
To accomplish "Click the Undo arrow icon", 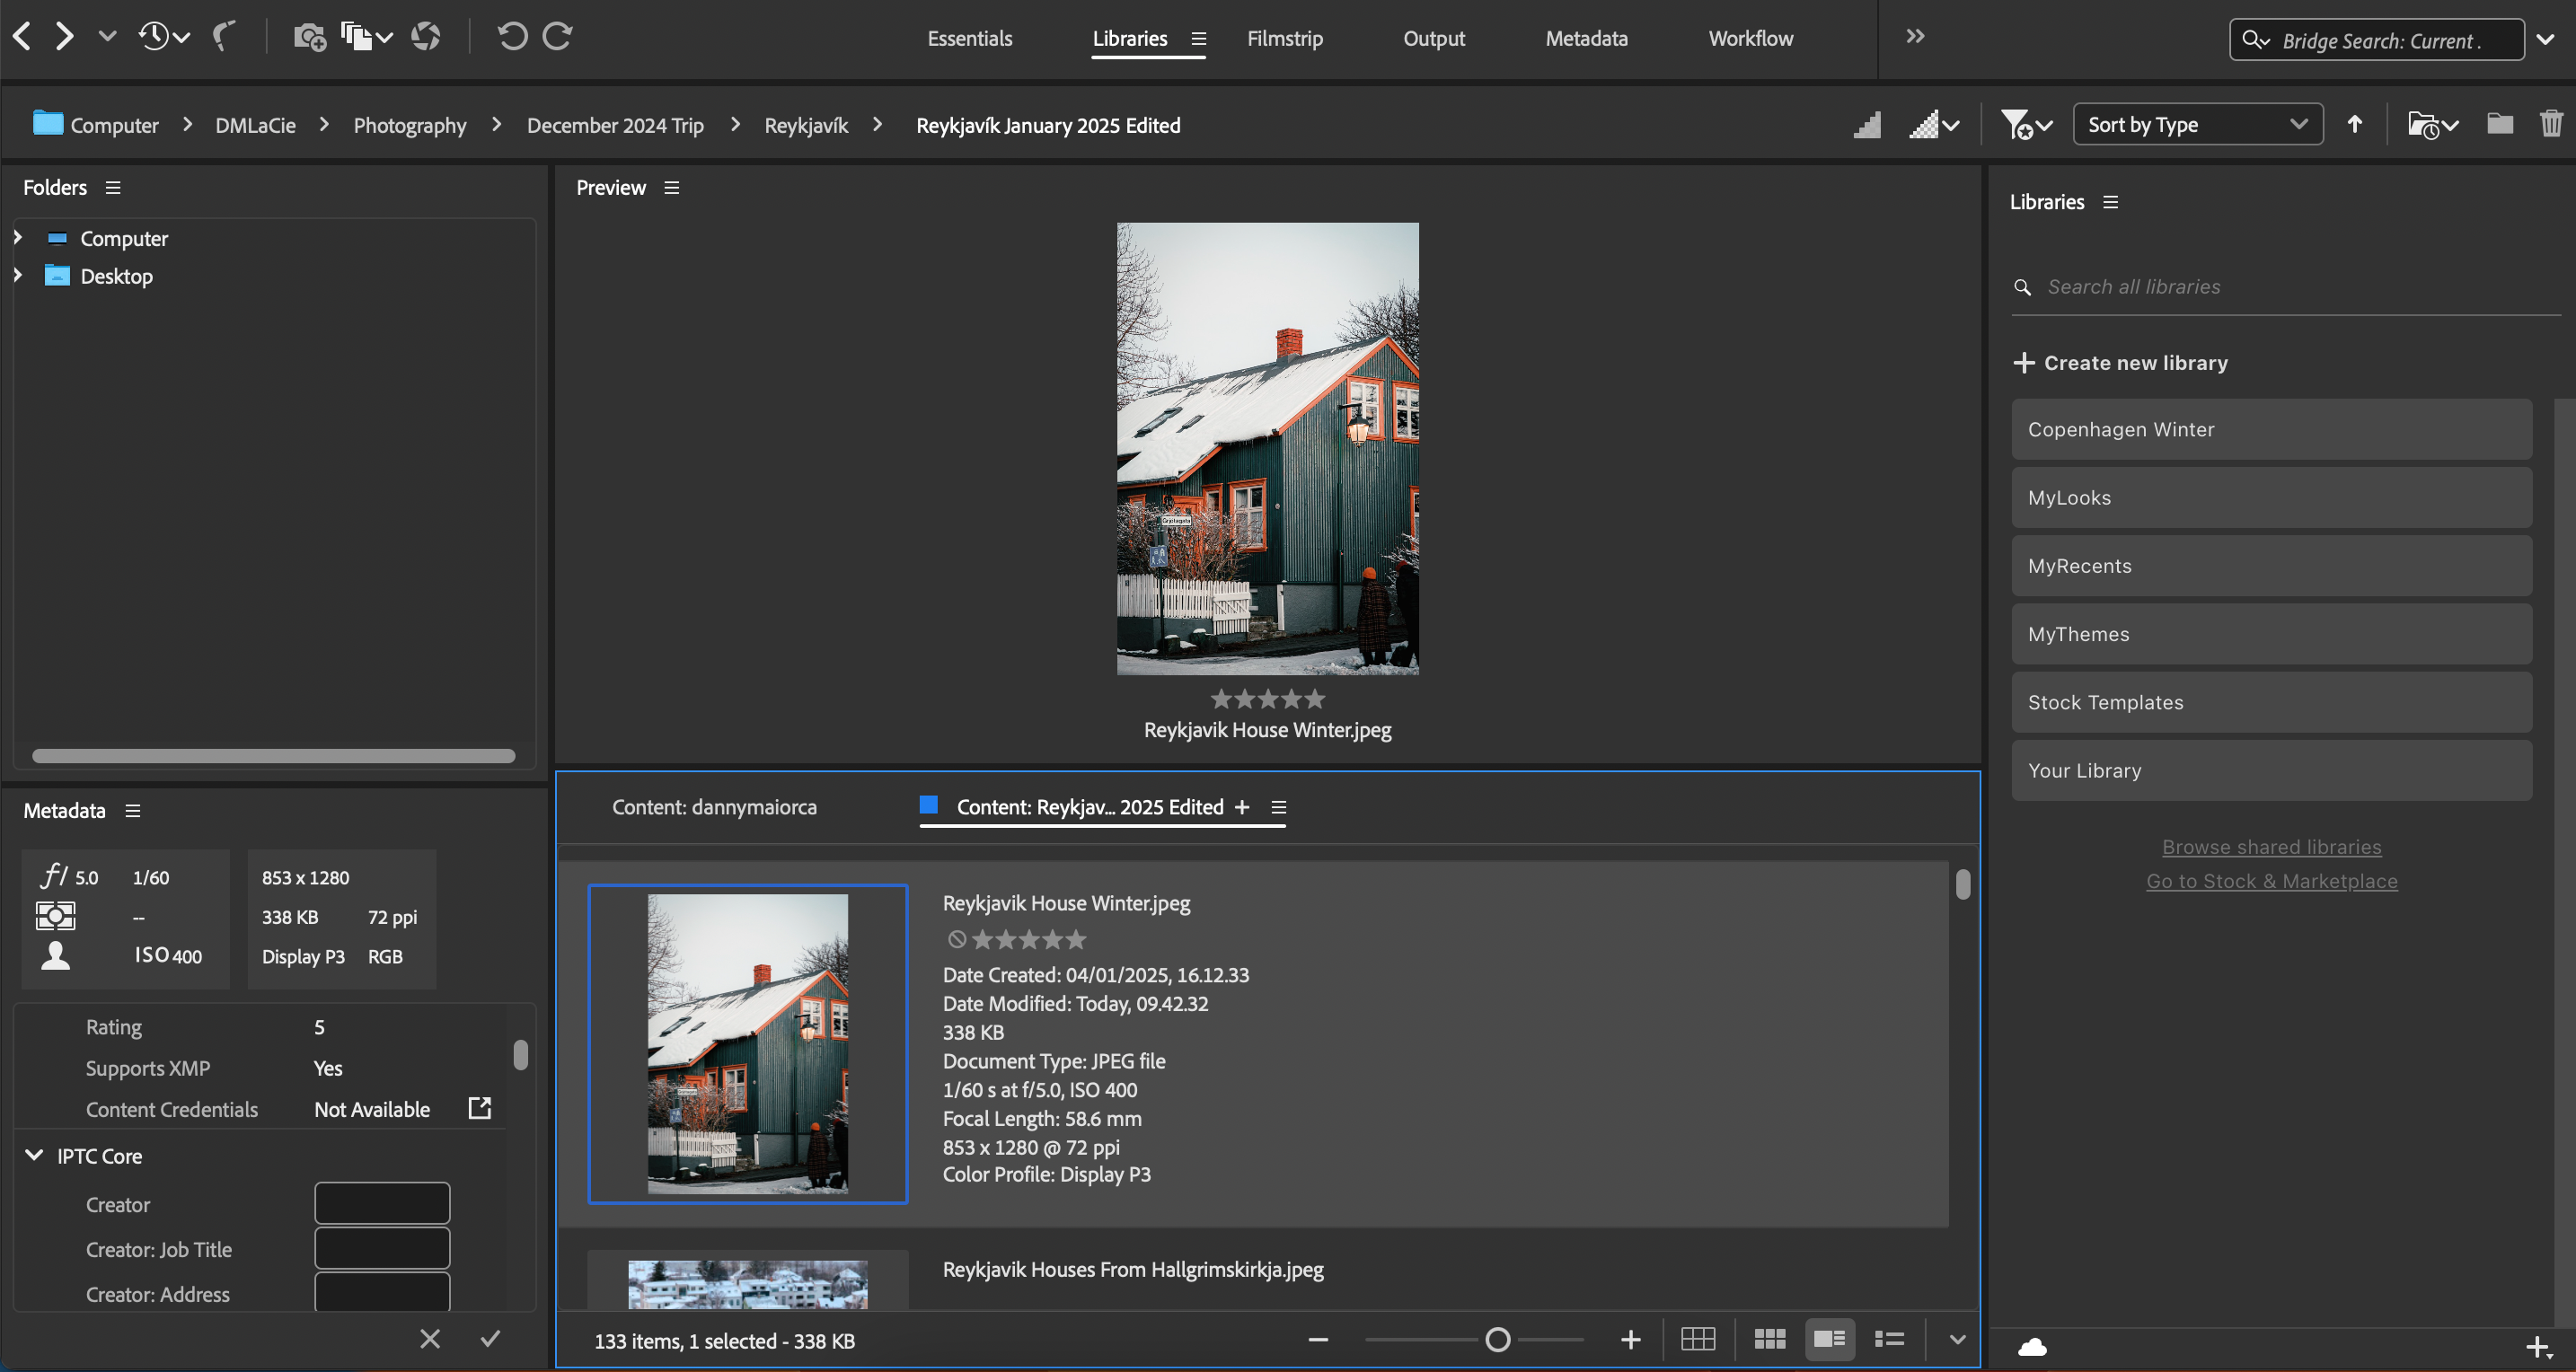I will (512, 36).
